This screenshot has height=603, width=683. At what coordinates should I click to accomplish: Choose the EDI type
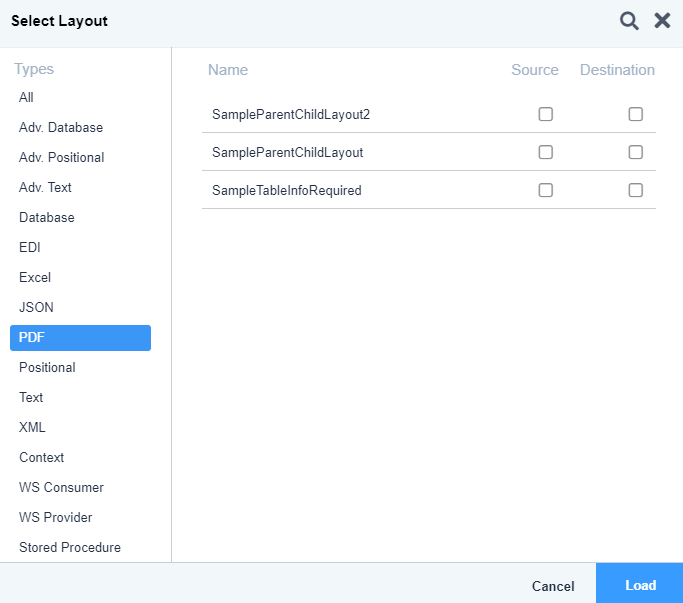tap(30, 247)
